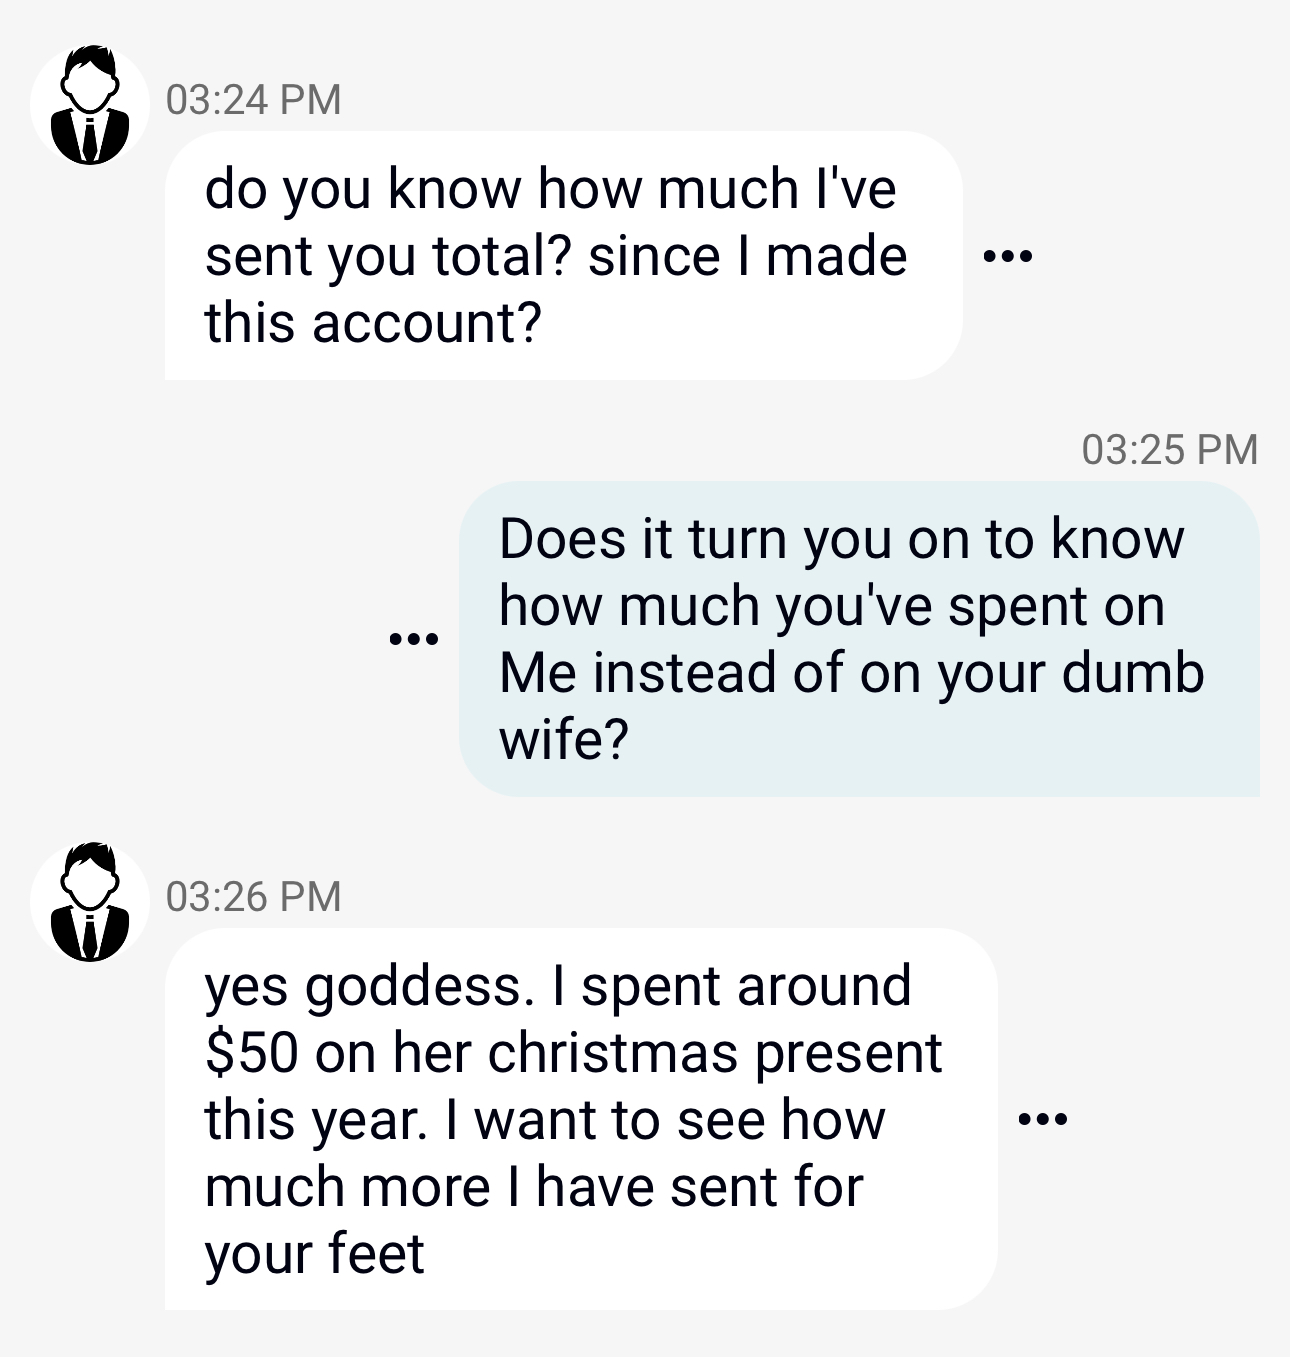The height and width of the screenshot is (1357, 1290).
Task: Open the sender avatar beside the 03:24 PM message
Action: pyautogui.click(x=90, y=105)
